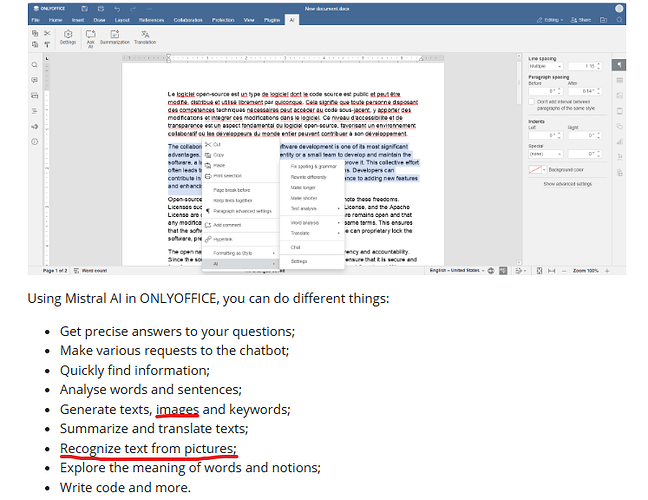Click the Search icon in header
The image size is (648, 500).
point(619,20)
